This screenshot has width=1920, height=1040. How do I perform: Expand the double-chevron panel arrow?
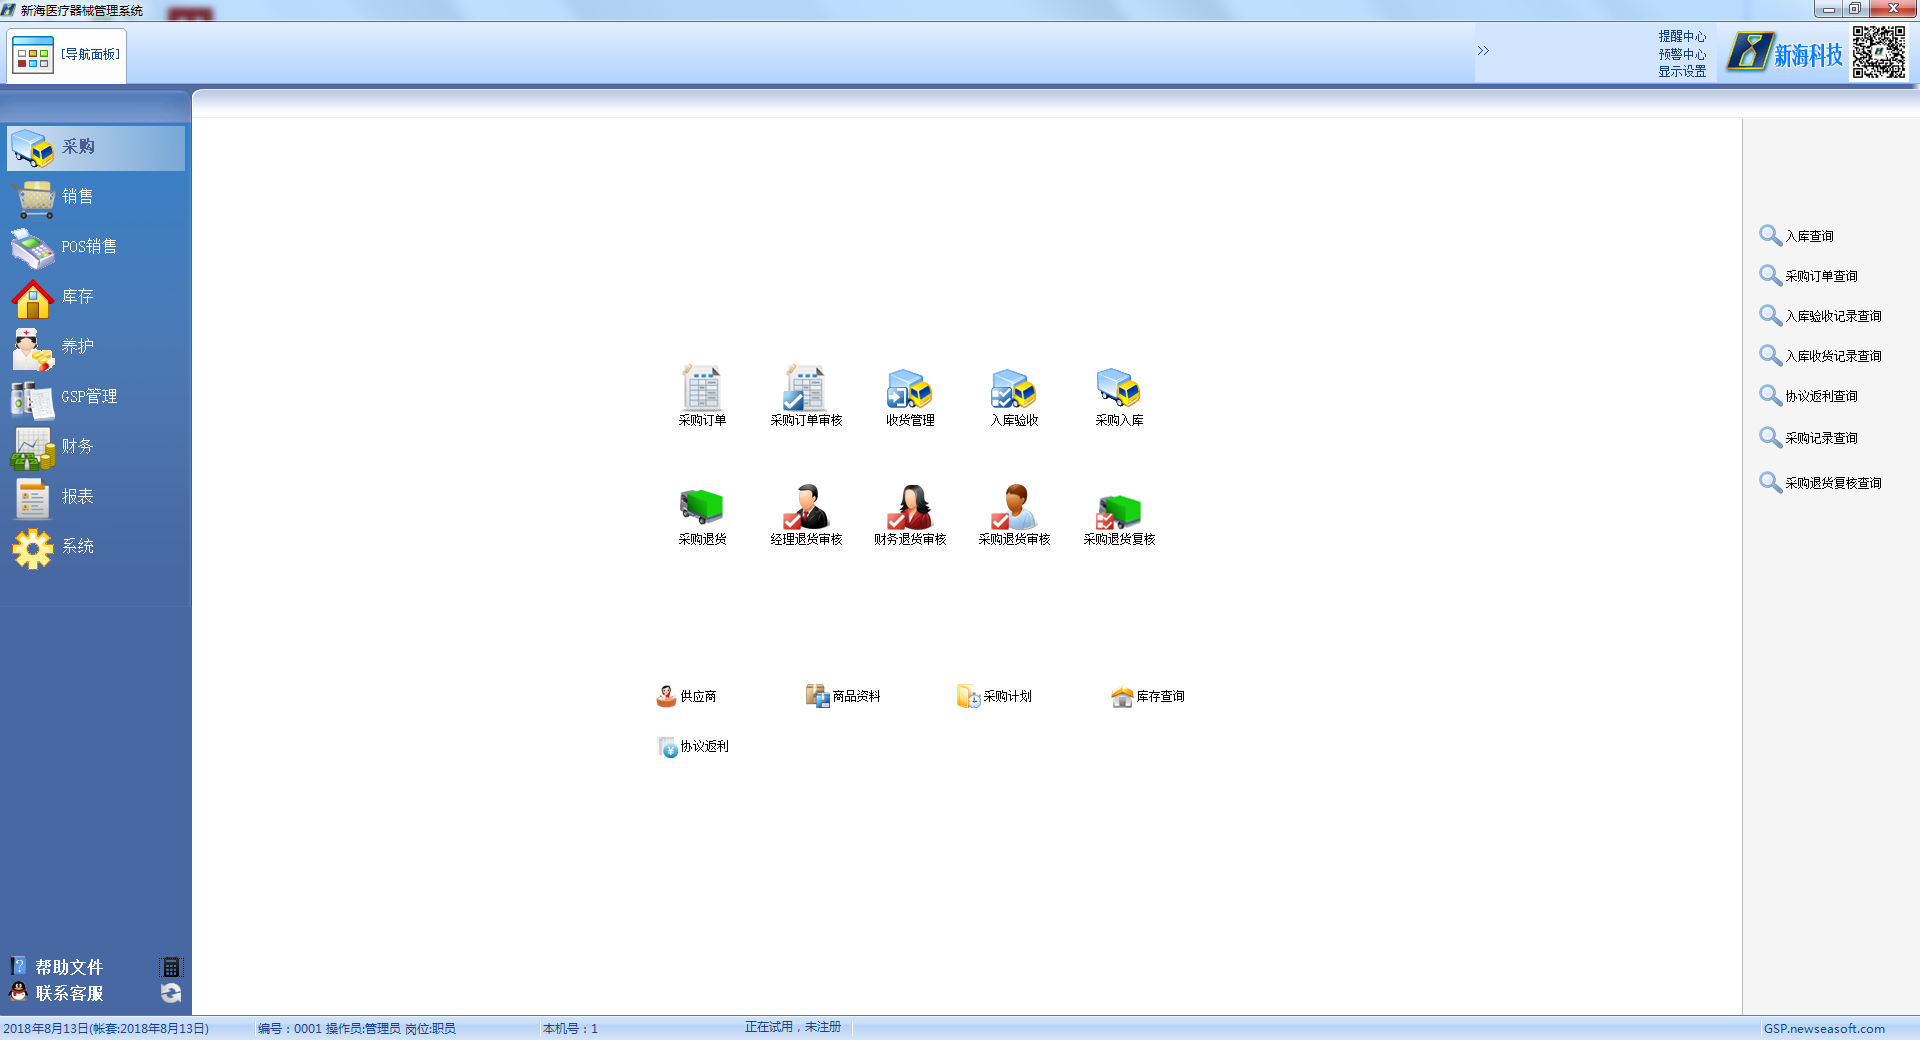(x=1483, y=50)
